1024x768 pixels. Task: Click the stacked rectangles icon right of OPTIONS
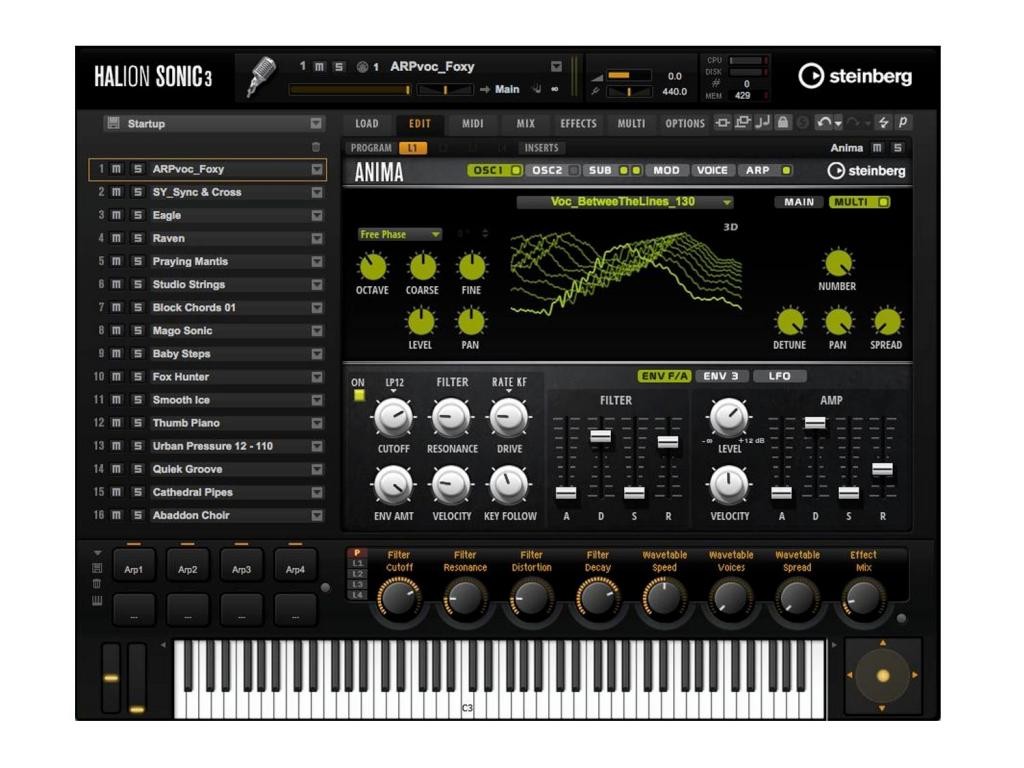[x=743, y=122]
